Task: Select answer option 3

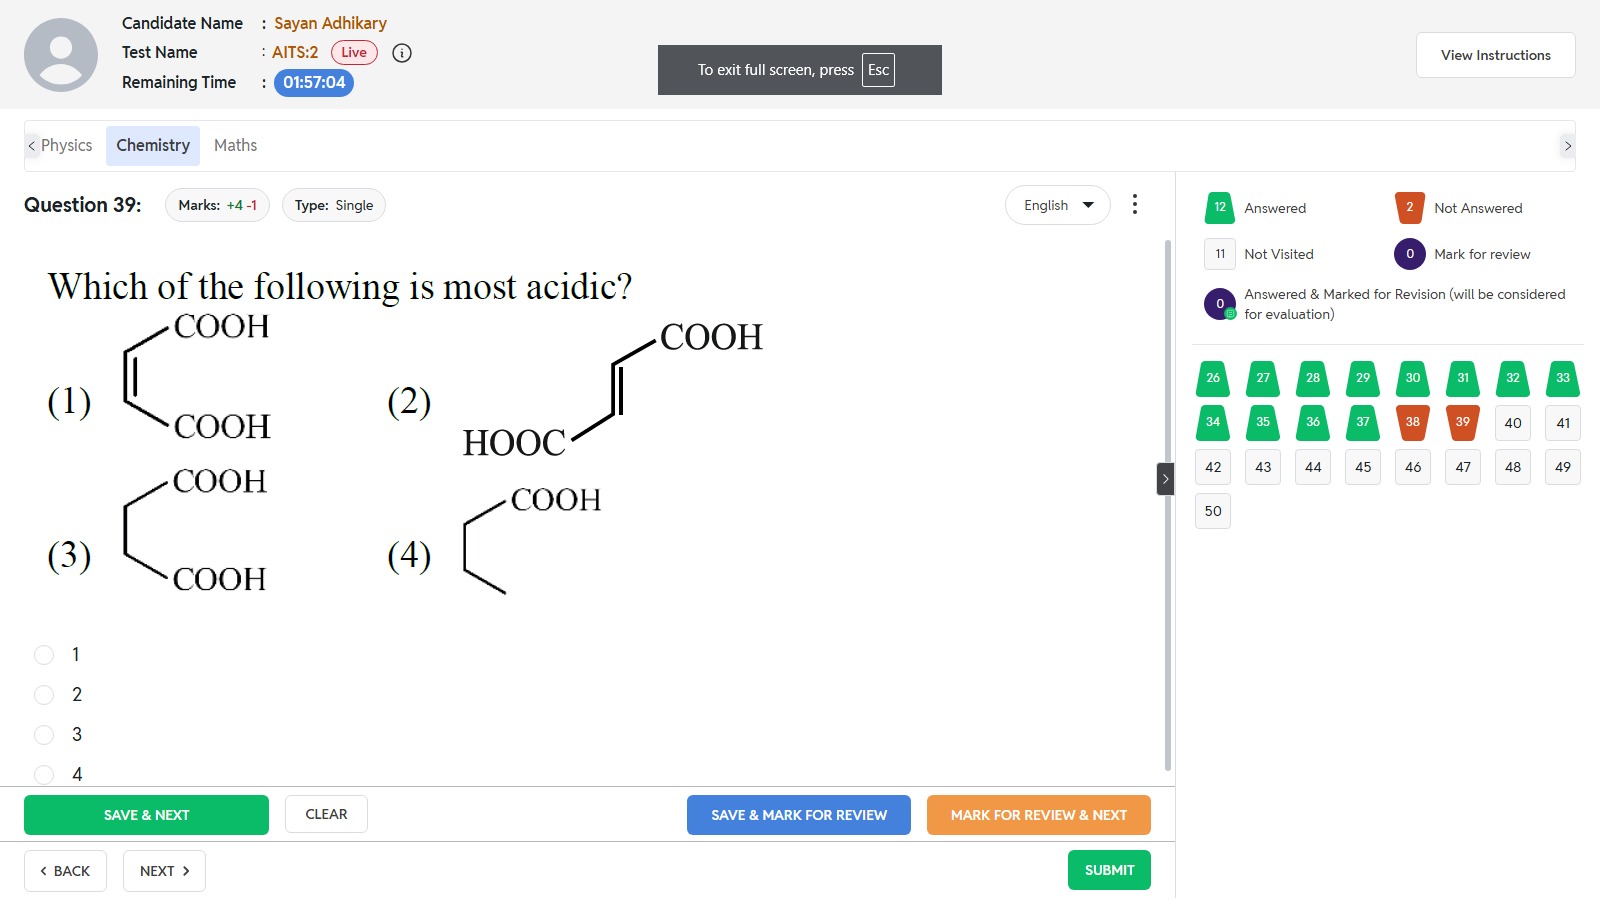Action: coord(44,735)
